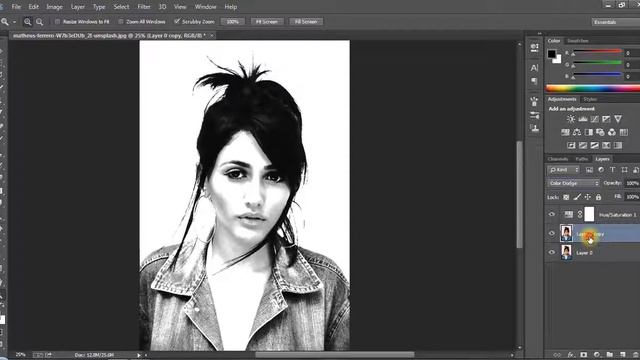Select the Hue/Saturation 1 layer mask thumbnail
The height and width of the screenshot is (360, 640).
589,214
